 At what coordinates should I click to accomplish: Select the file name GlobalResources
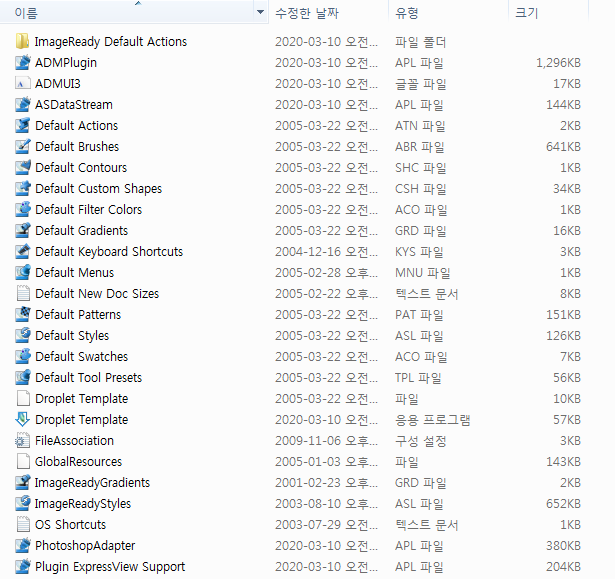tap(78, 462)
